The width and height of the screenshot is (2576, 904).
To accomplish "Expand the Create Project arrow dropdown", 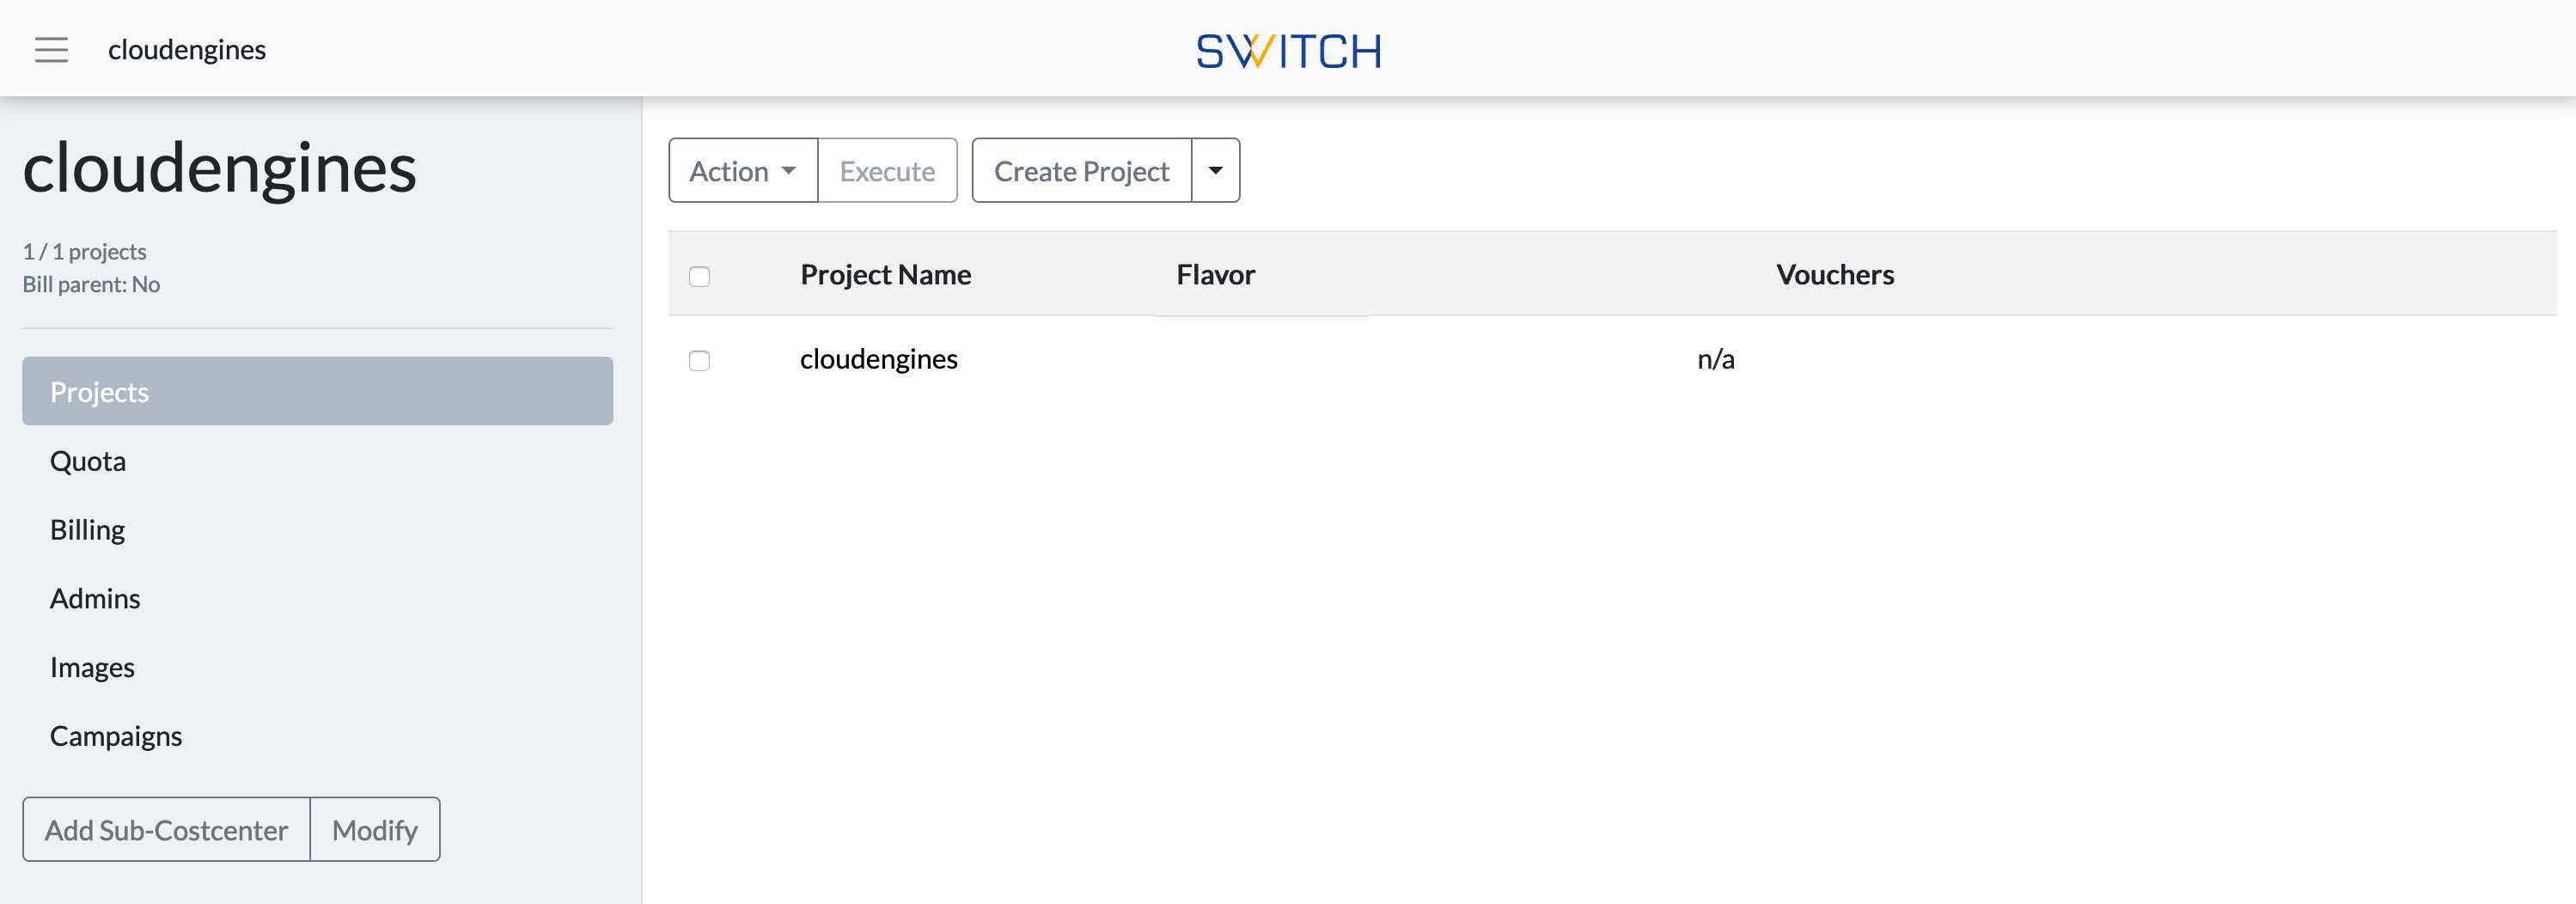I will pos(1215,171).
